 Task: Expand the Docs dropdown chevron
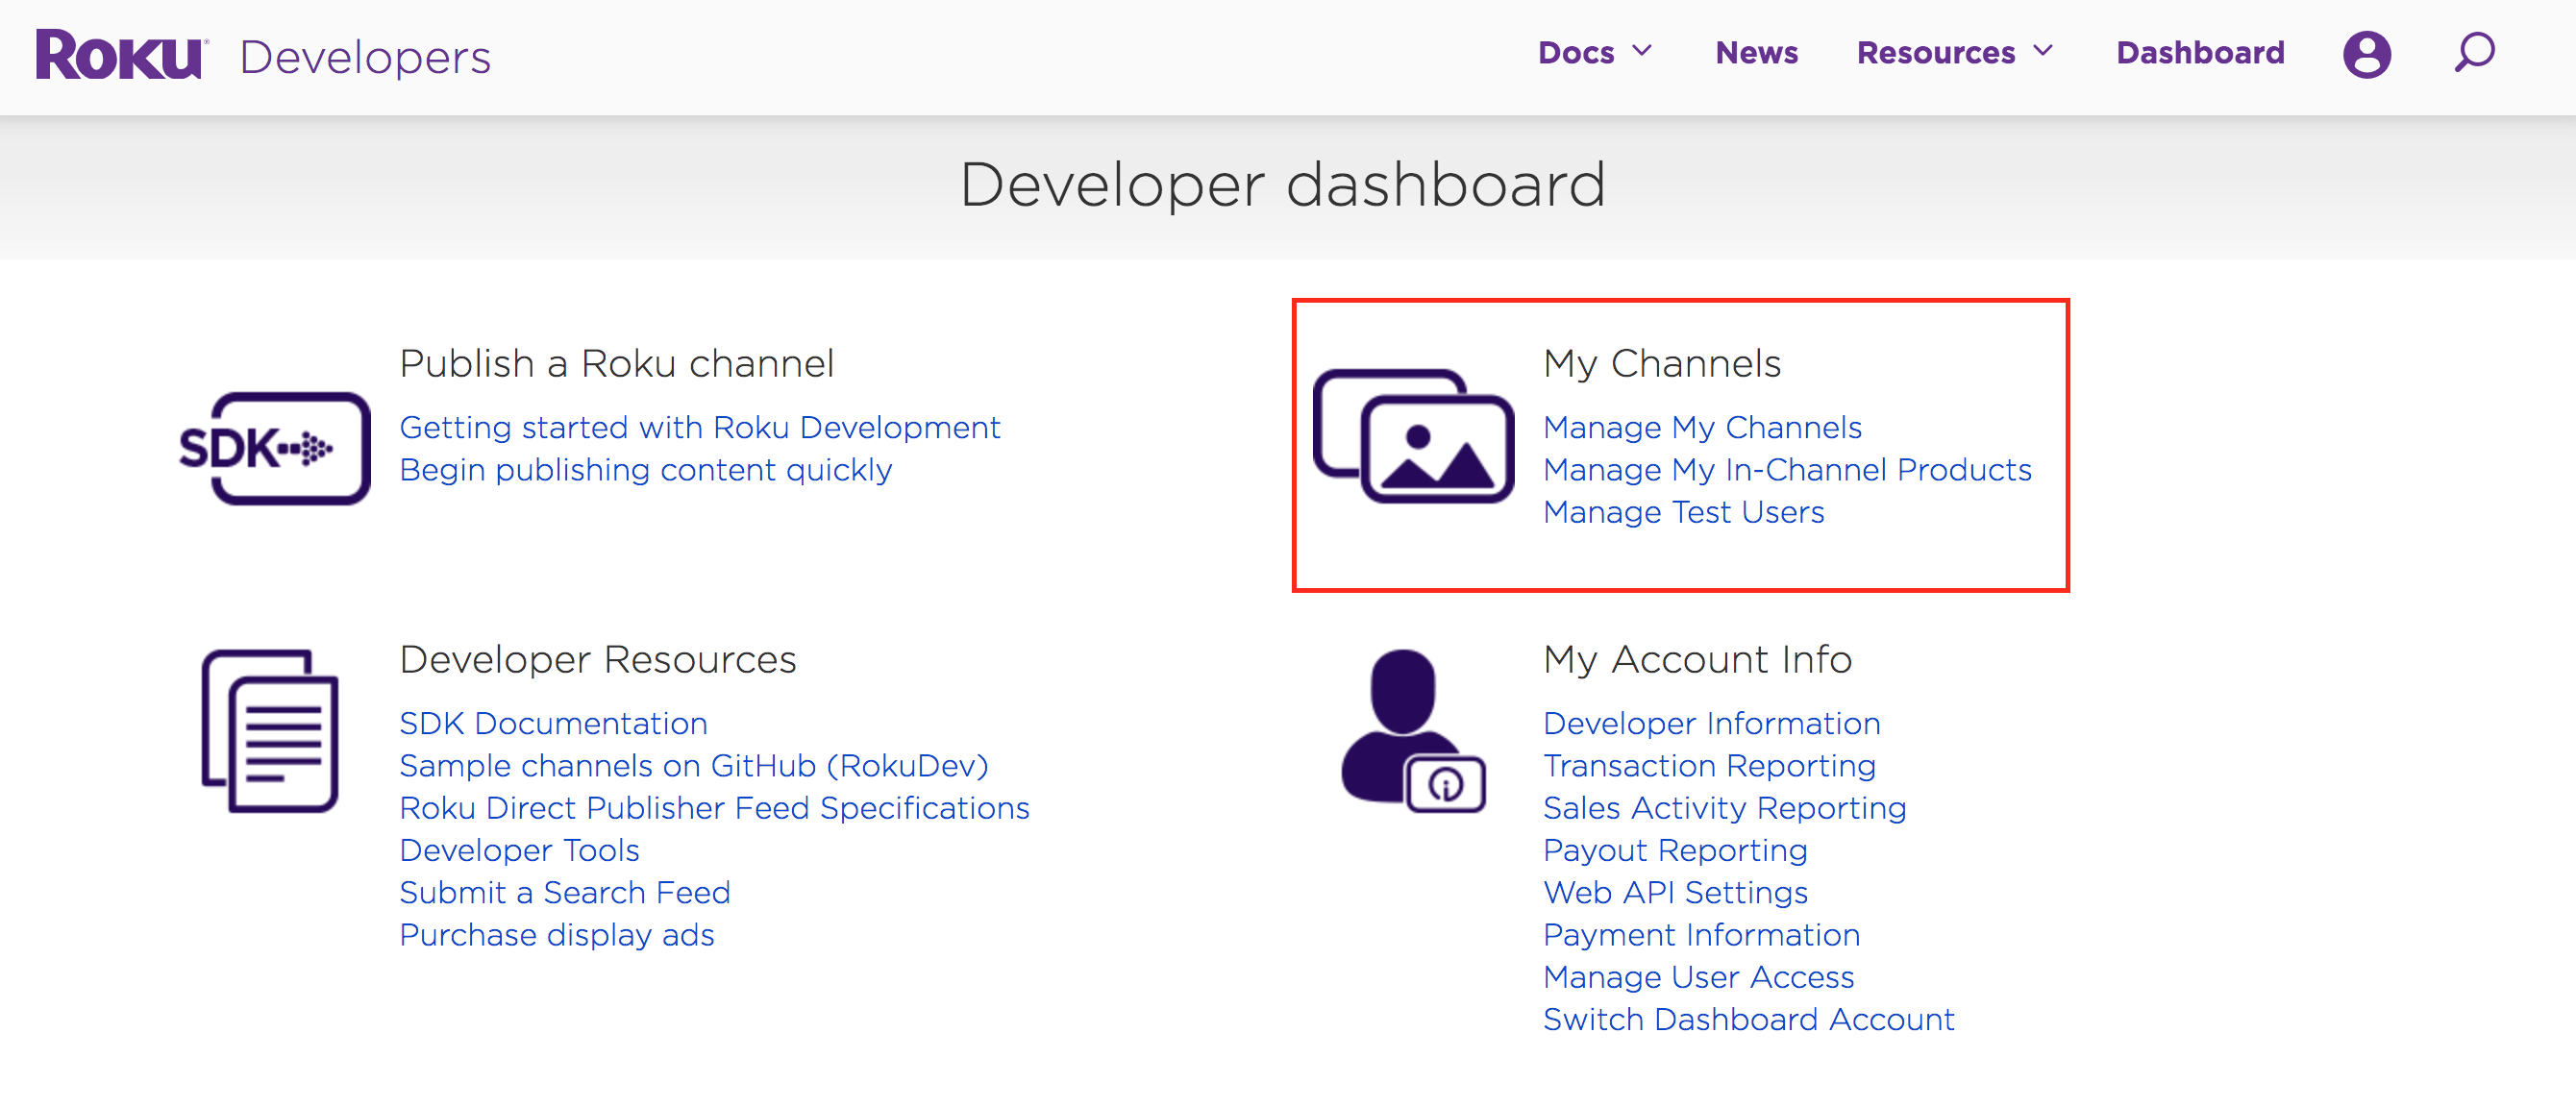(1642, 51)
